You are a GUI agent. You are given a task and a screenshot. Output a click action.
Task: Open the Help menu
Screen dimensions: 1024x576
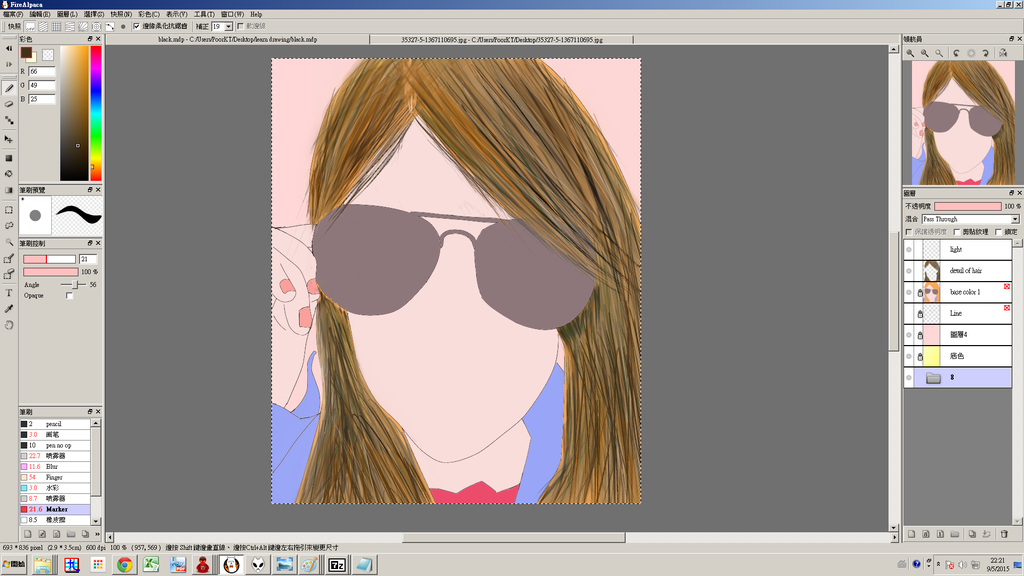pos(256,15)
